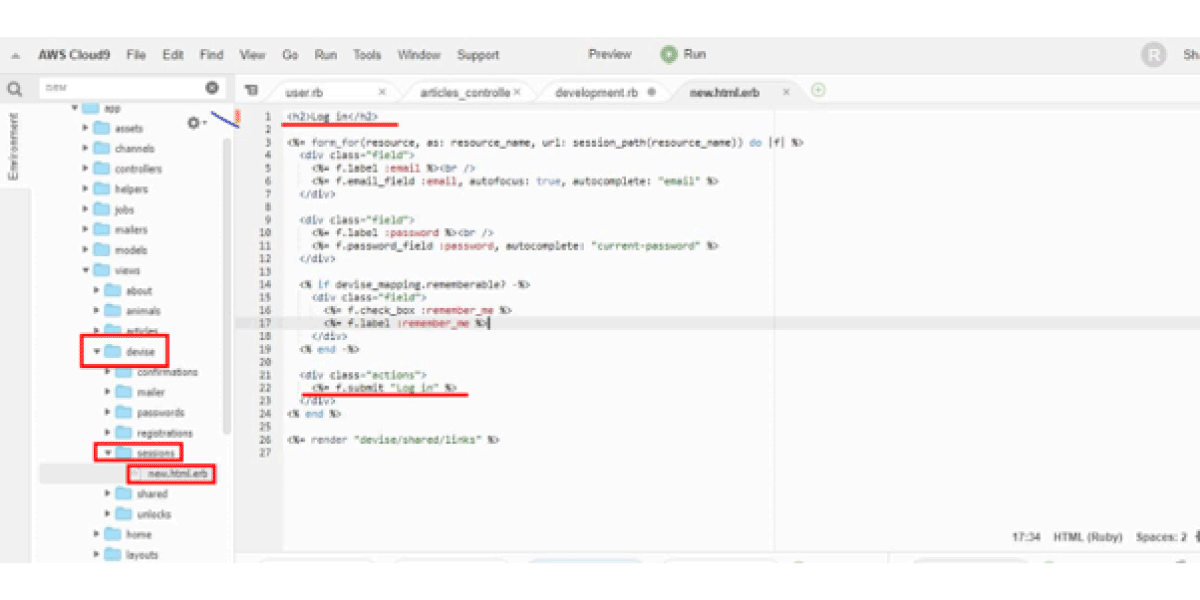Click the tab pane menu icon left of user.rb

pyautogui.click(x=251, y=91)
